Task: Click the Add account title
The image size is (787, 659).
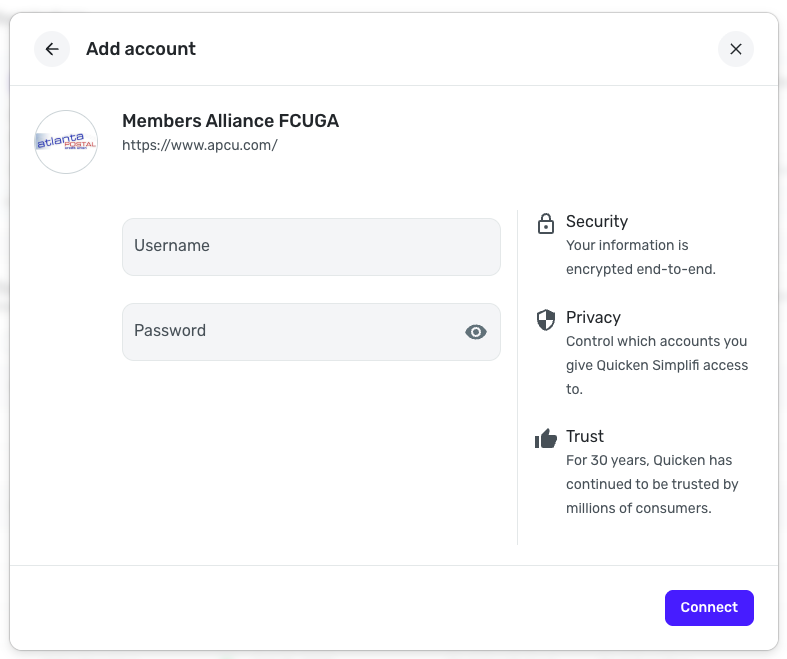Action: coord(141,49)
